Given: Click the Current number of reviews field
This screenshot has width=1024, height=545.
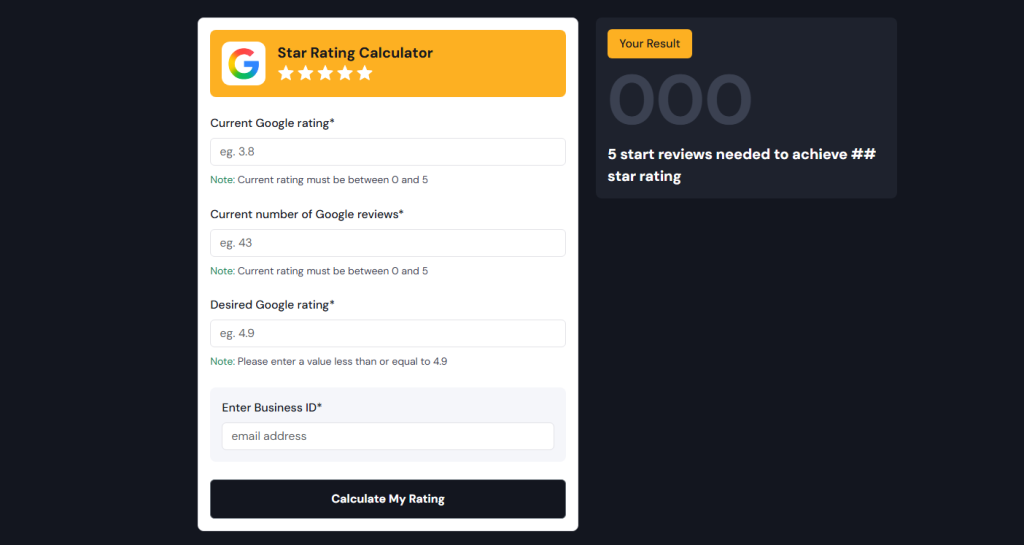Looking at the screenshot, I should [x=387, y=243].
